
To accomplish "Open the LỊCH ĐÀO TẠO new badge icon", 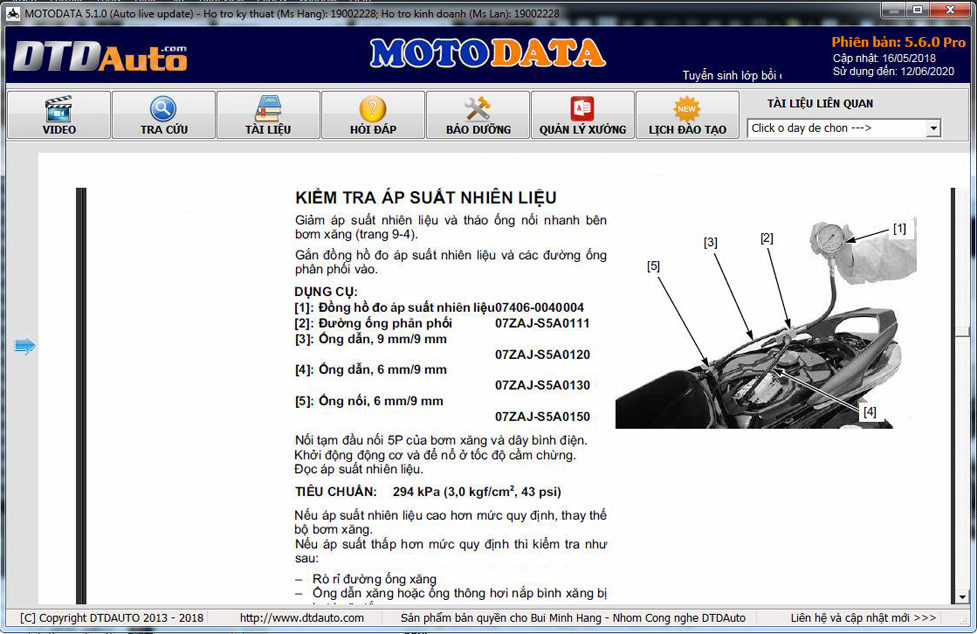I will pyautogui.click(x=687, y=109).
